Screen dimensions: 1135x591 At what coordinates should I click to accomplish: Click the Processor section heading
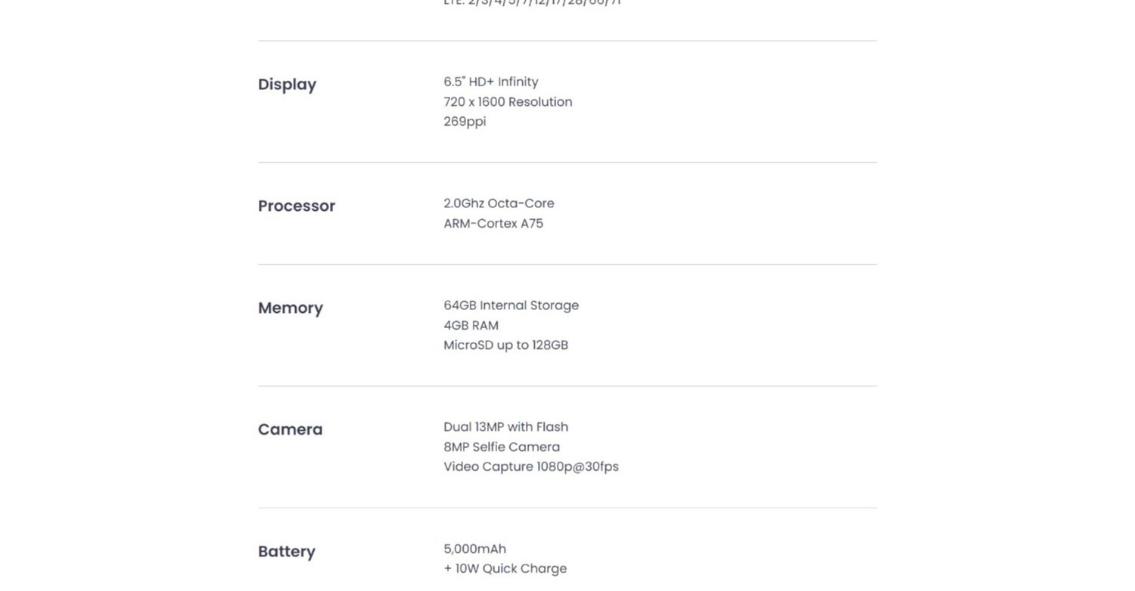296,206
